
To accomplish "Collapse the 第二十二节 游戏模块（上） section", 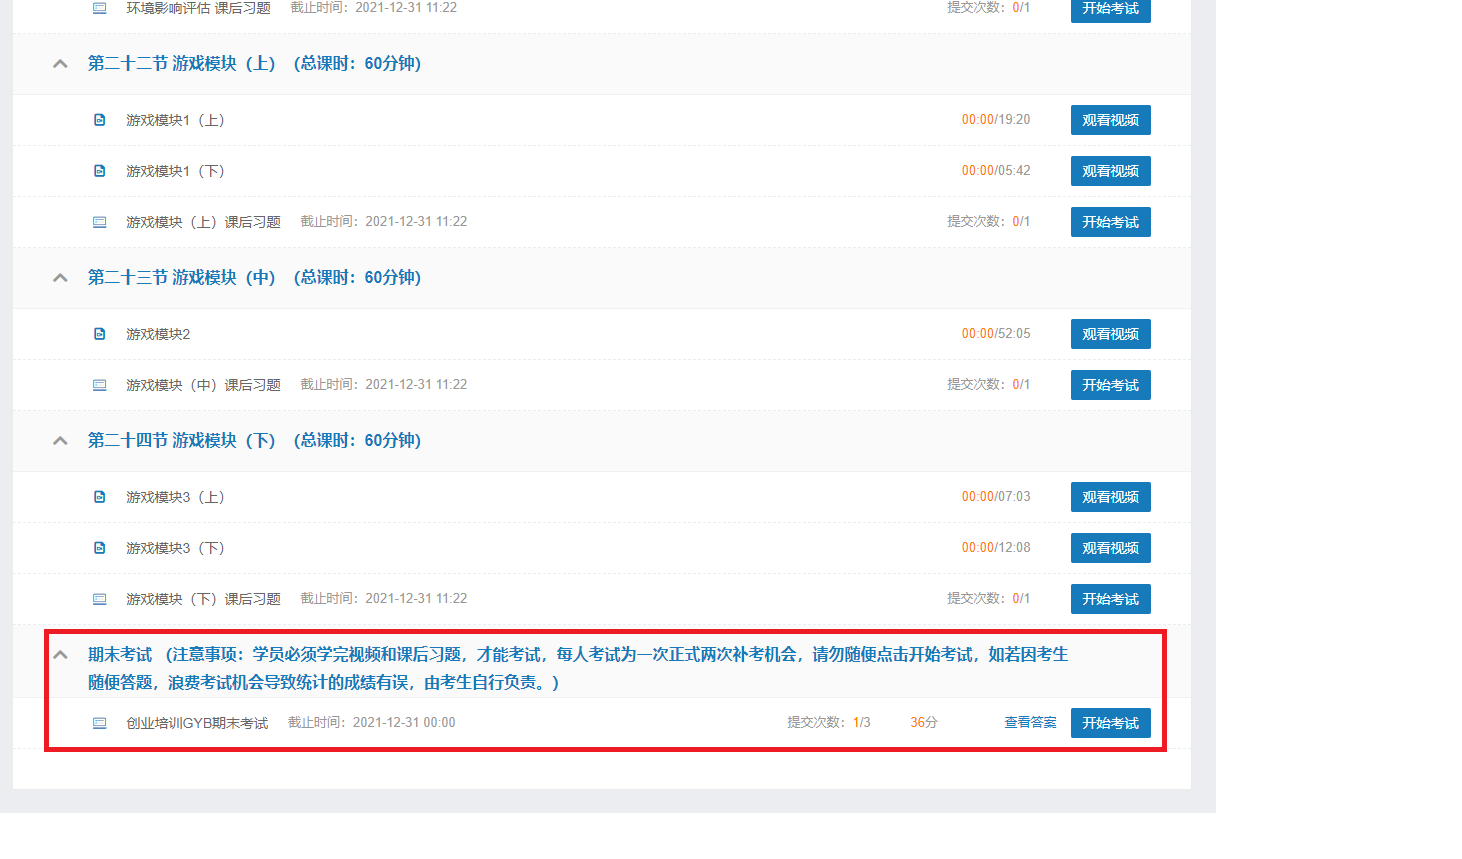I will [x=60, y=64].
